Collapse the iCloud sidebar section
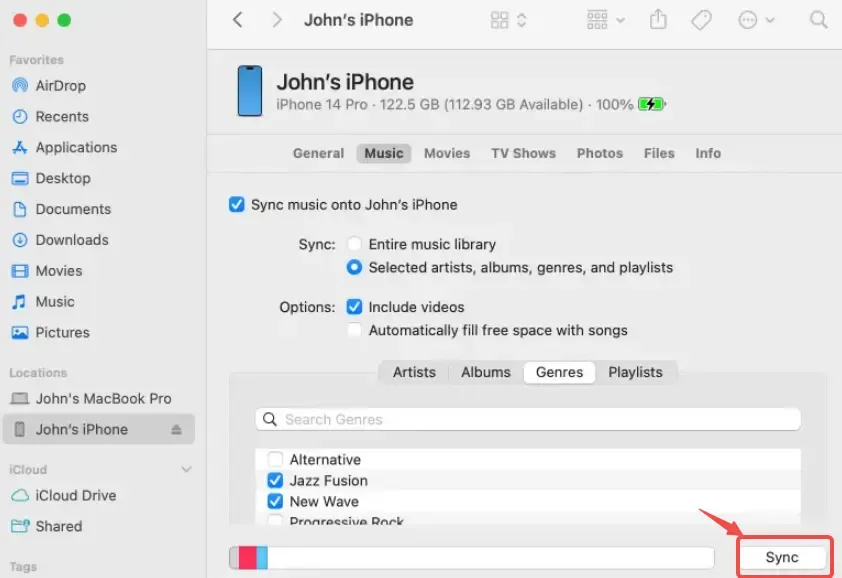This screenshot has width=842, height=578. tap(186, 470)
